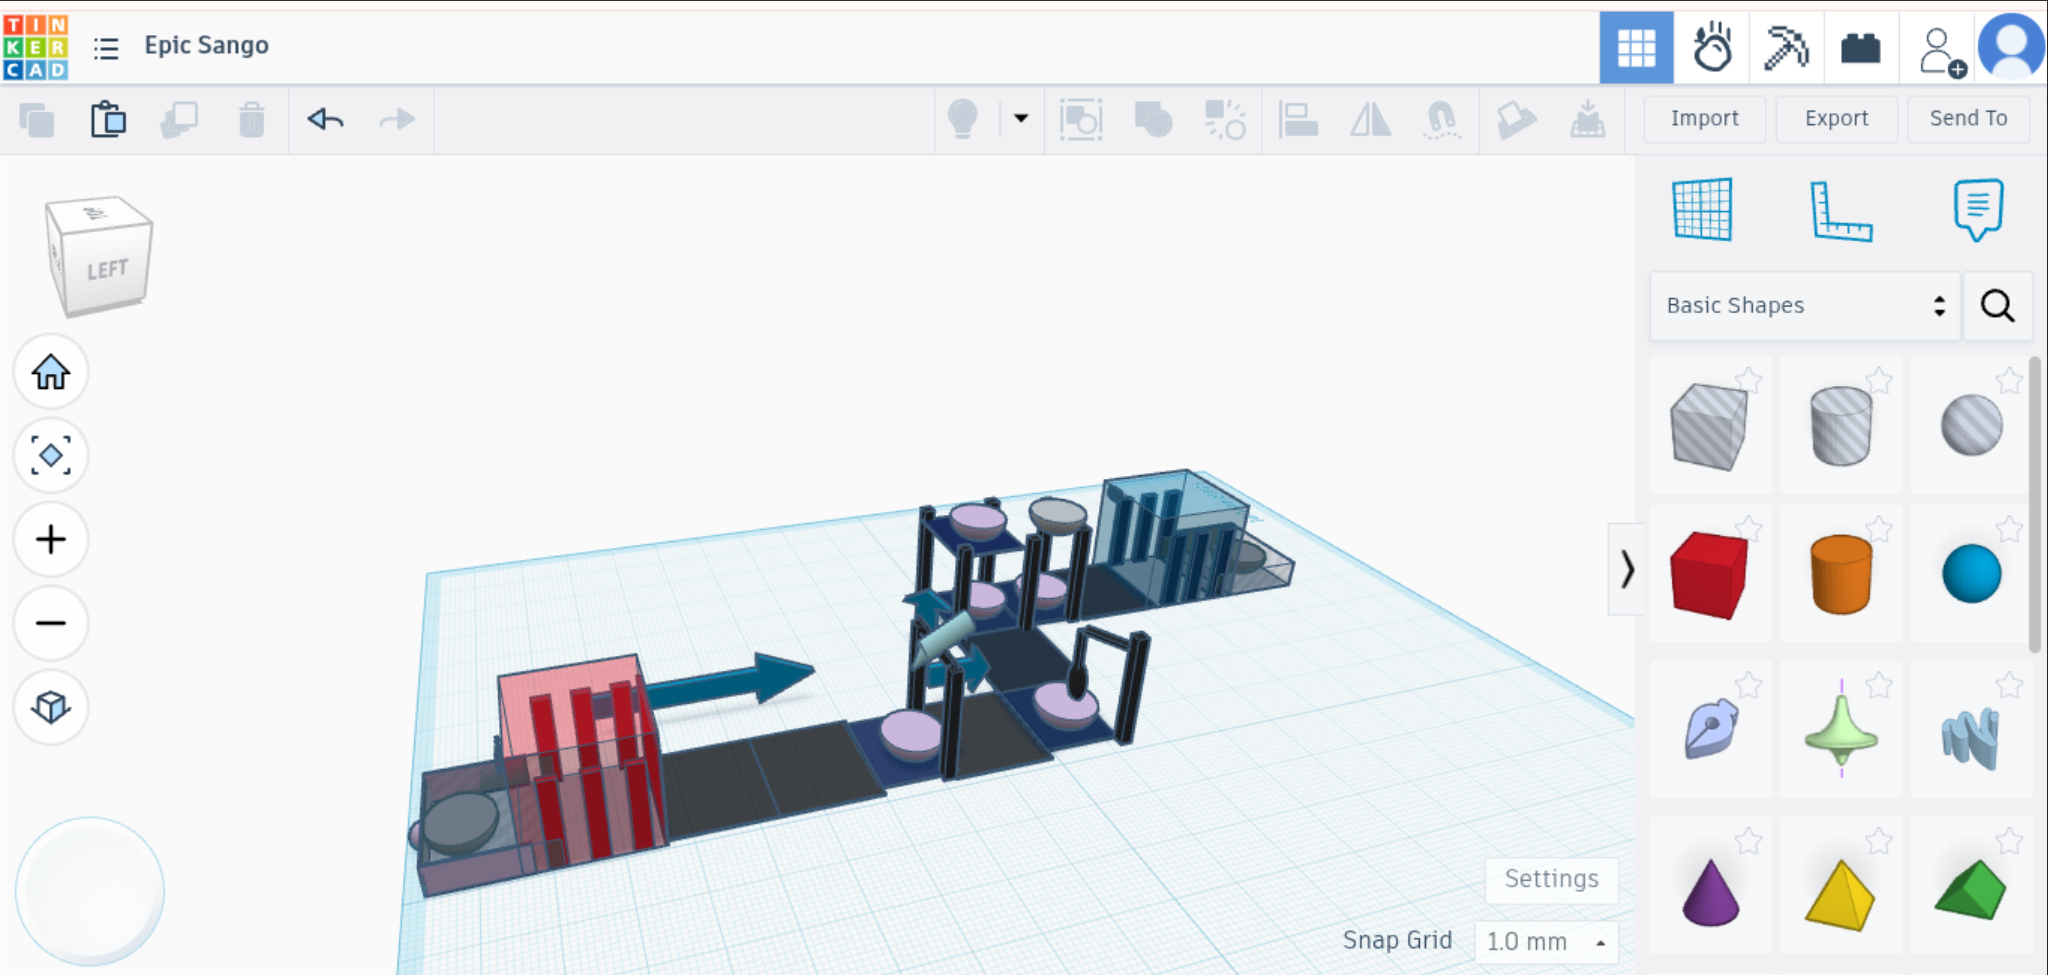The image size is (2048, 975).
Task: Click the Send To button
Action: click(x=1968, y=118)
